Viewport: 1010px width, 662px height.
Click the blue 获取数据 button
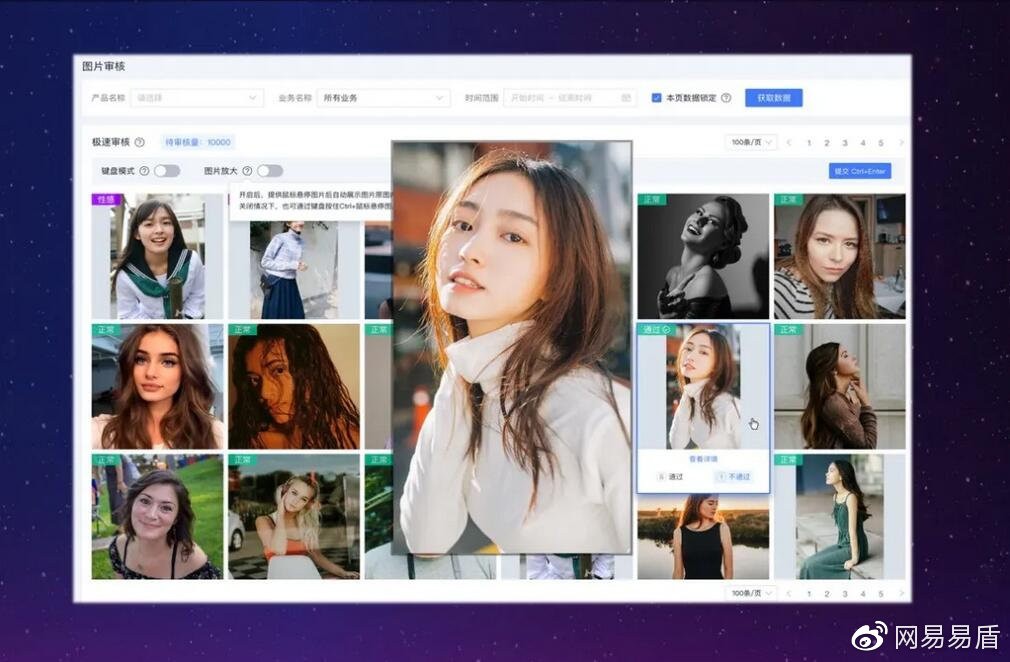(x=773, y=98)
